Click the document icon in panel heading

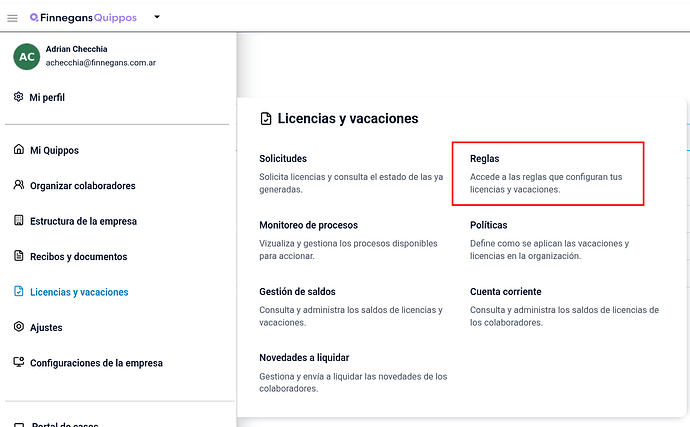coord(266,118)
